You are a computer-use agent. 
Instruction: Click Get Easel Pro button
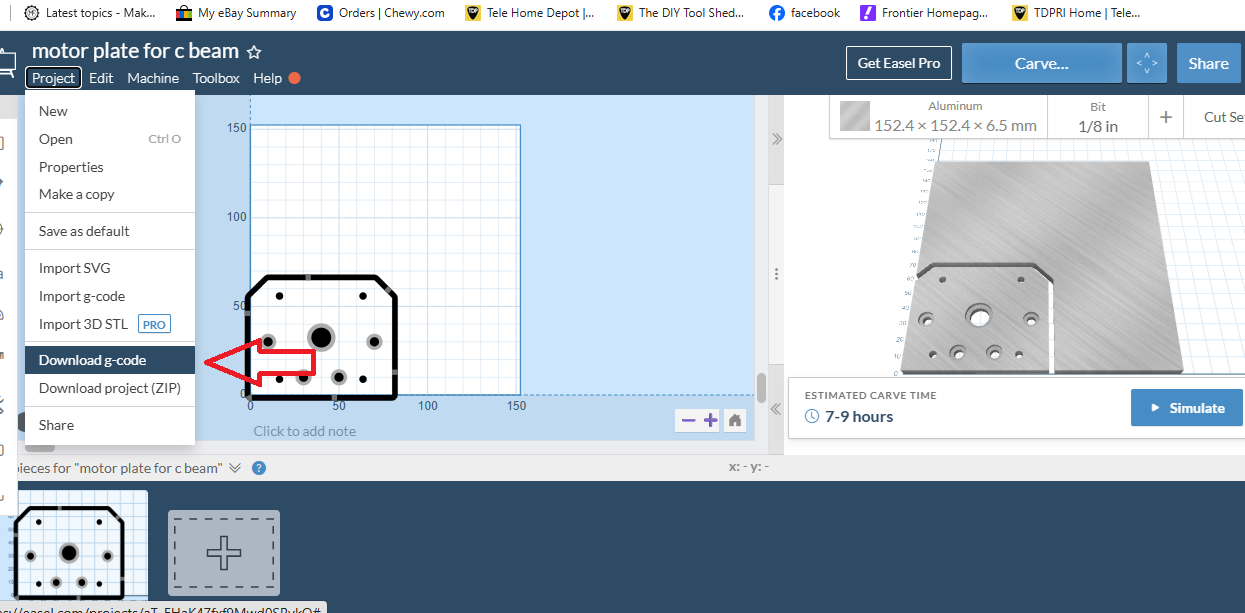click(899, 63)
